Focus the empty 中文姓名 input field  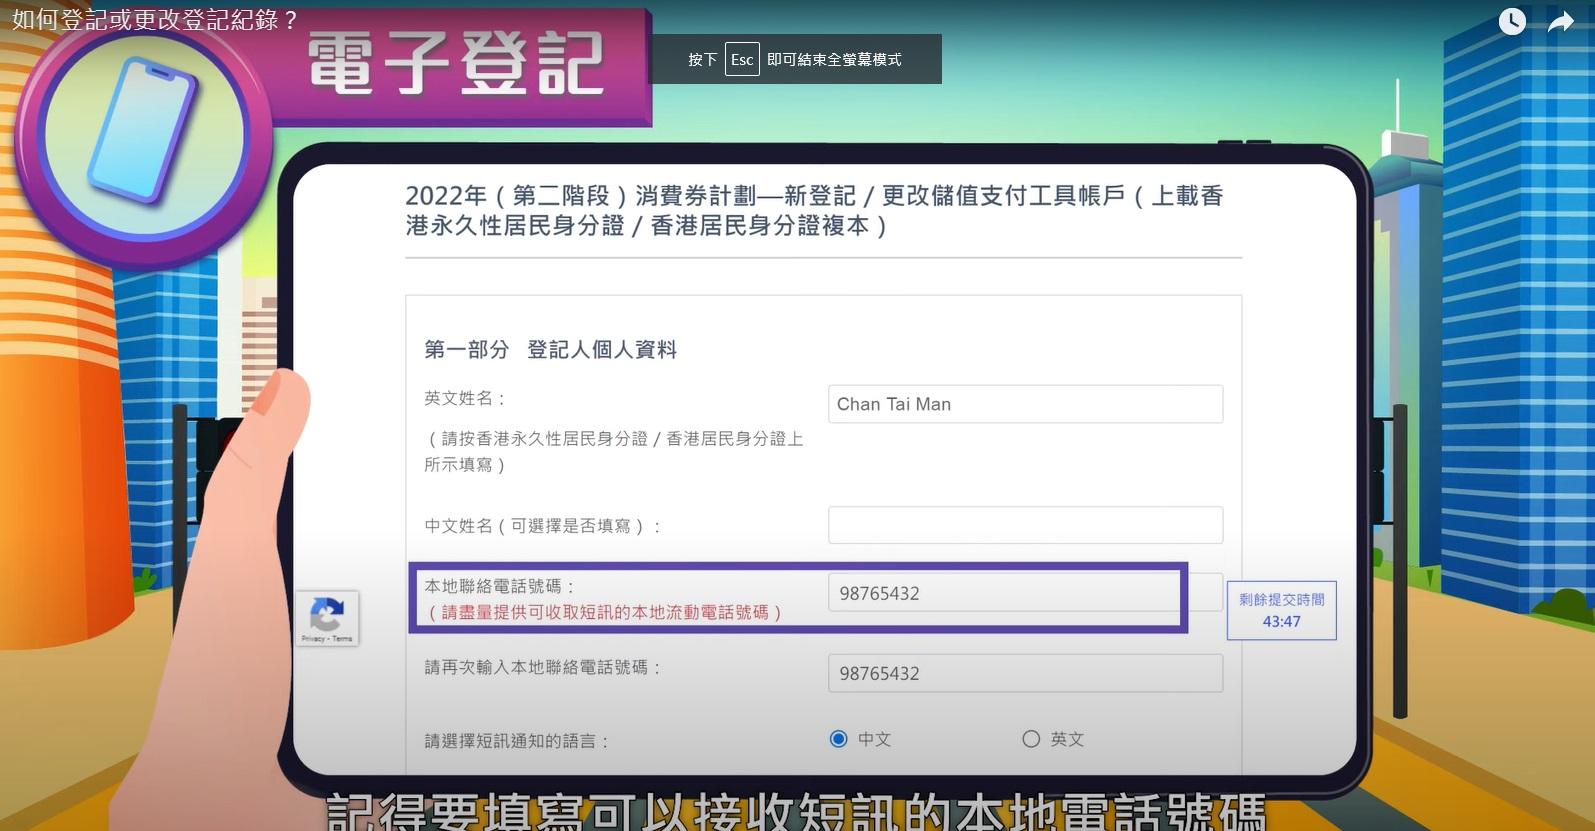pos(1024,525)
